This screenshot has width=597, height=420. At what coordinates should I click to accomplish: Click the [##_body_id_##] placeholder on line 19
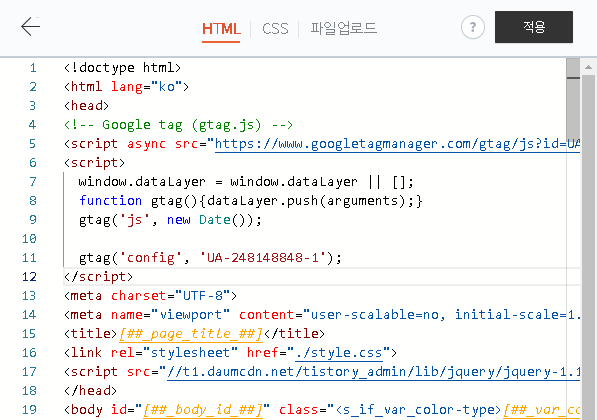(203, 410)
